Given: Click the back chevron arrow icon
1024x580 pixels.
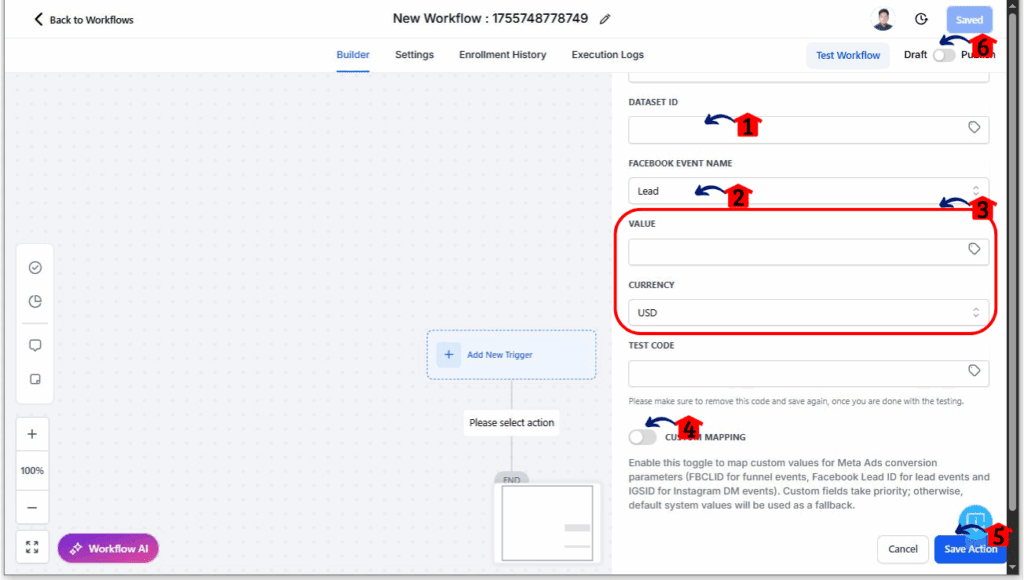Looking at the screenshot, I should [x=39, y=20].
